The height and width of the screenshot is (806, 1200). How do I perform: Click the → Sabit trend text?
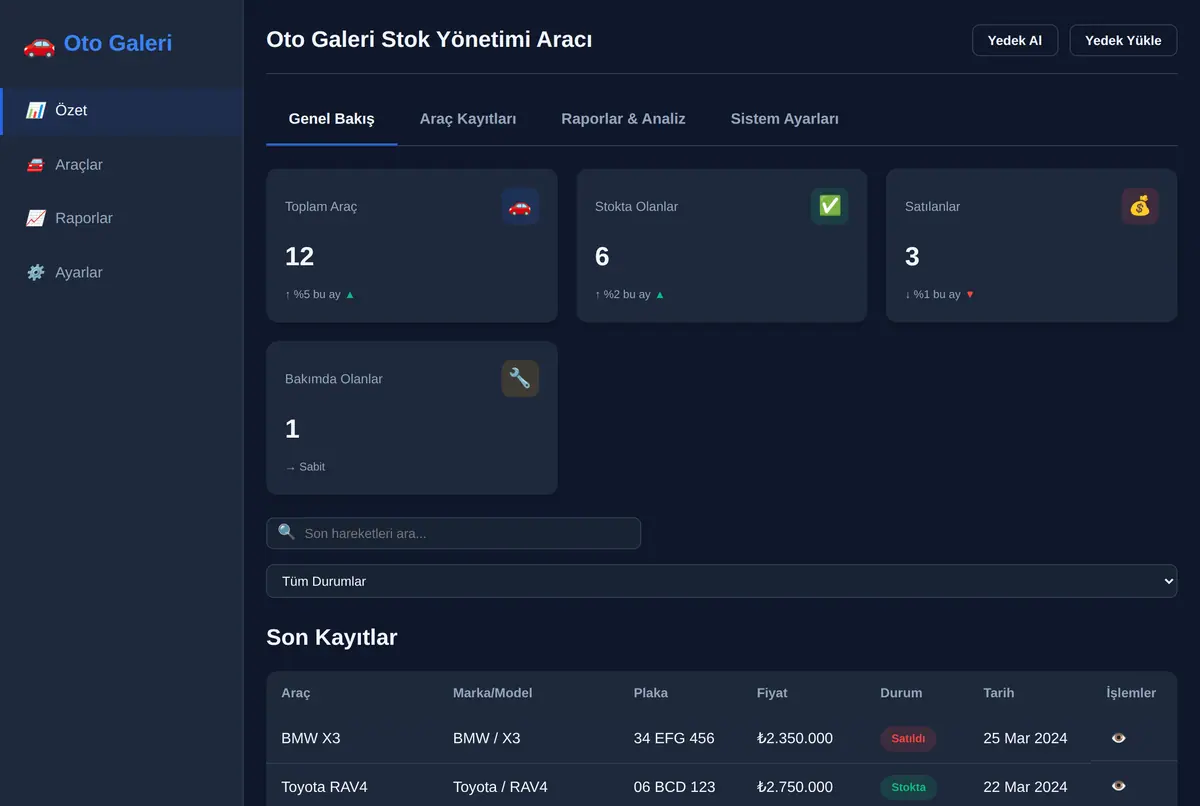305,467
